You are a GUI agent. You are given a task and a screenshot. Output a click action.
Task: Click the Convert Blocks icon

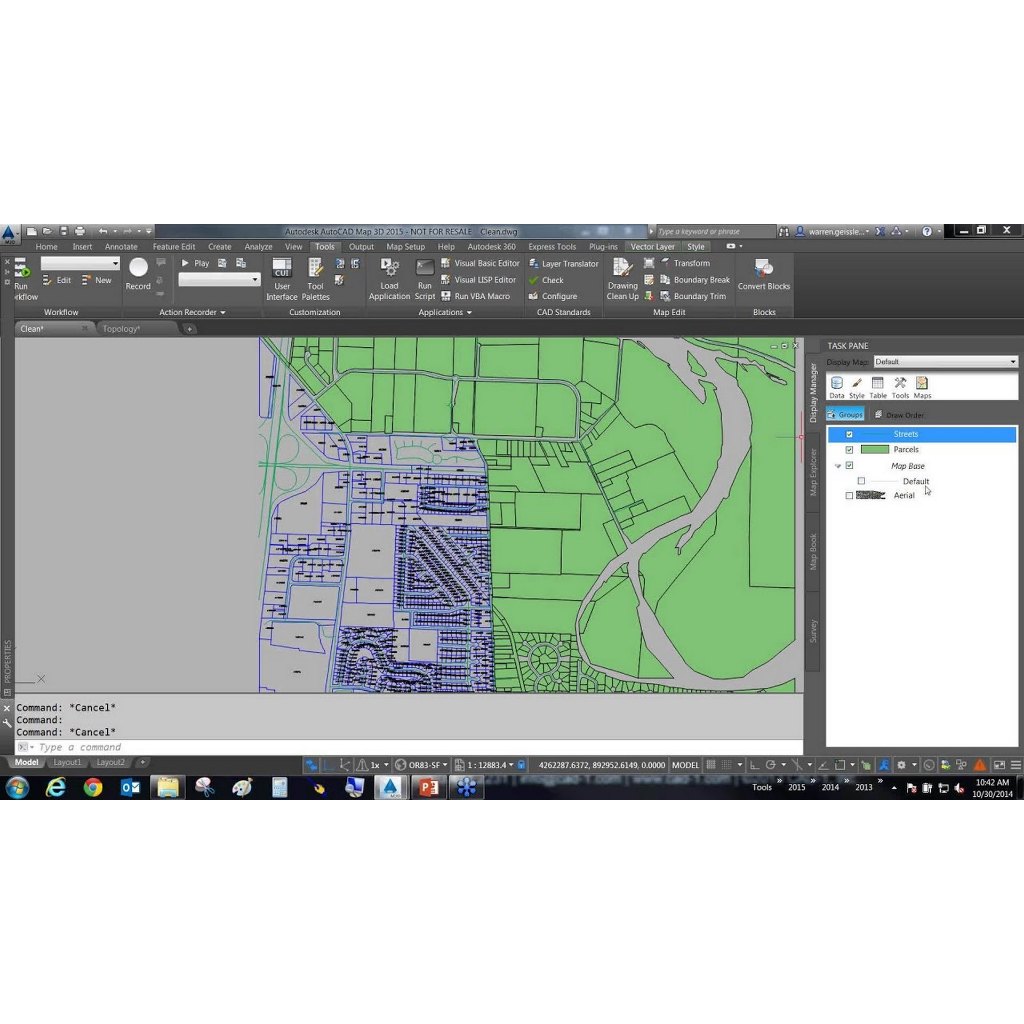764,272
